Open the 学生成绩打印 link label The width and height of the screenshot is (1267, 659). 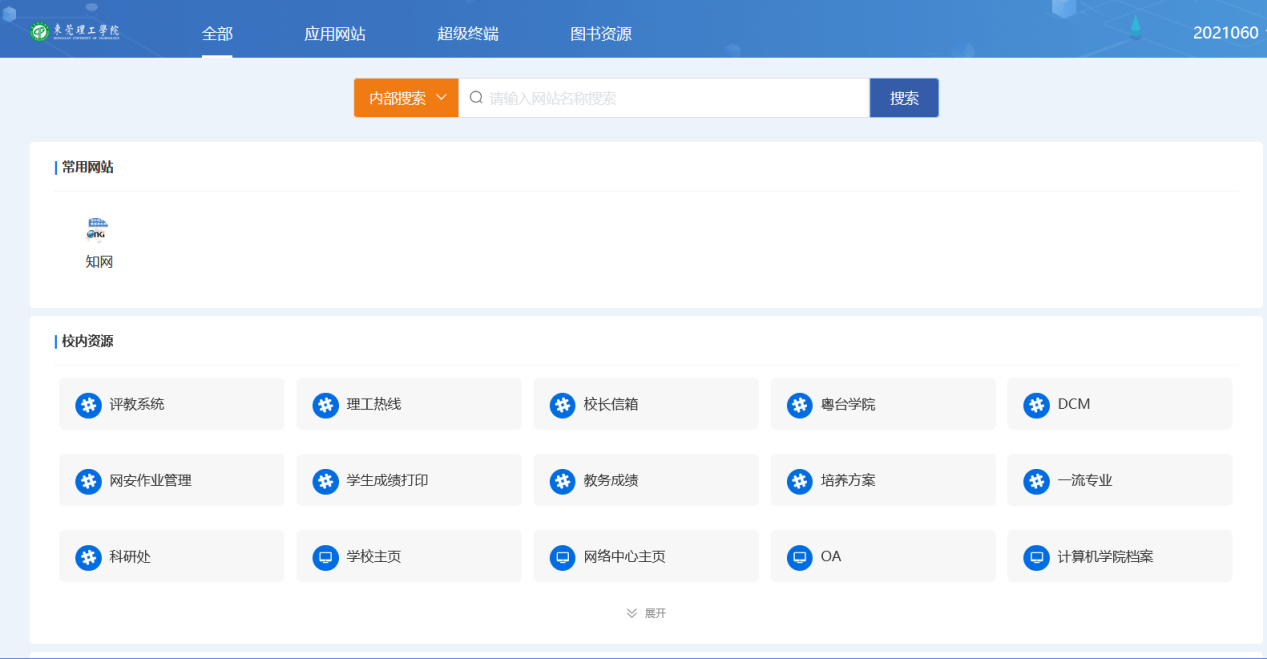[x=388, y=480]
